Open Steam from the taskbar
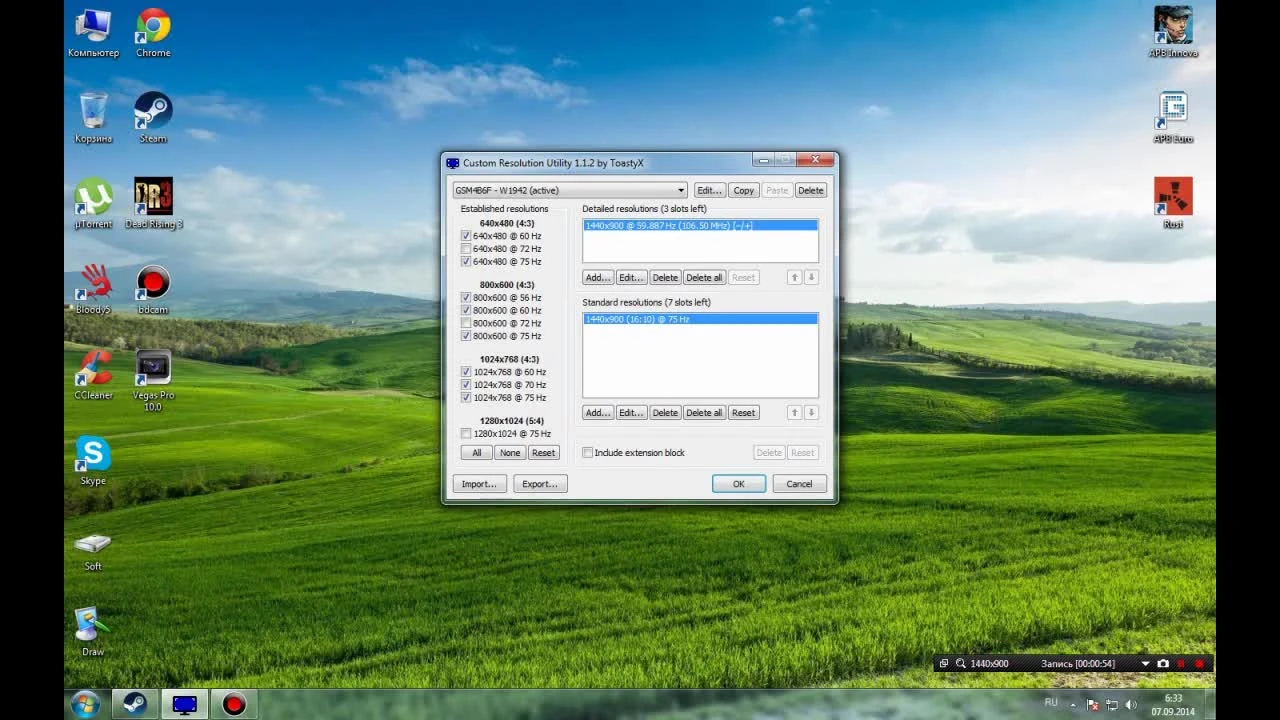Image resolution: width=1280 pixels, height=720 pixels. 134,704
